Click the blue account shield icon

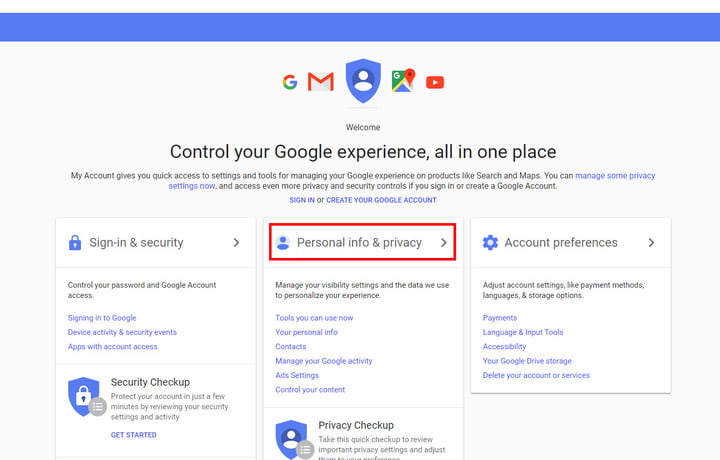click(363, 81)
